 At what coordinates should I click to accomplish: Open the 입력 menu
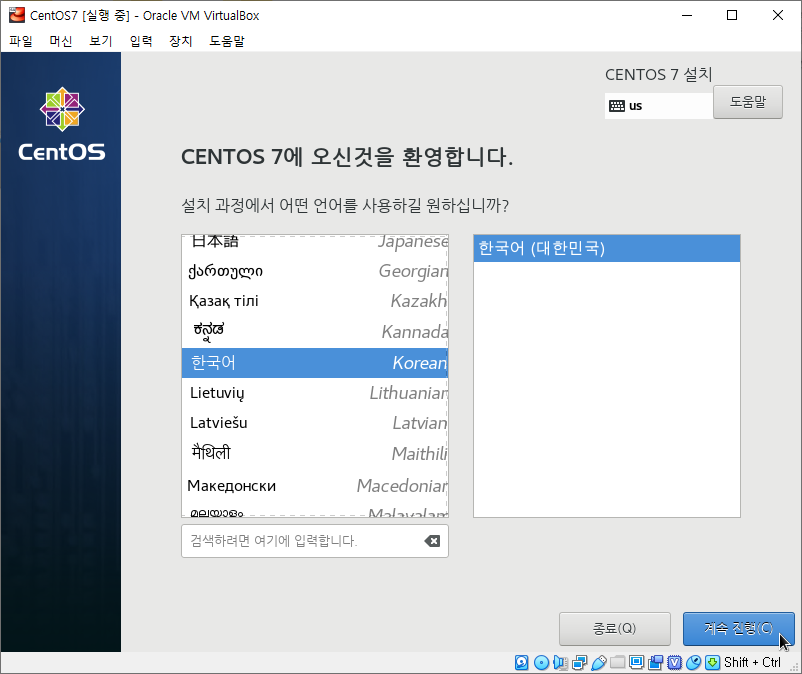141,41
